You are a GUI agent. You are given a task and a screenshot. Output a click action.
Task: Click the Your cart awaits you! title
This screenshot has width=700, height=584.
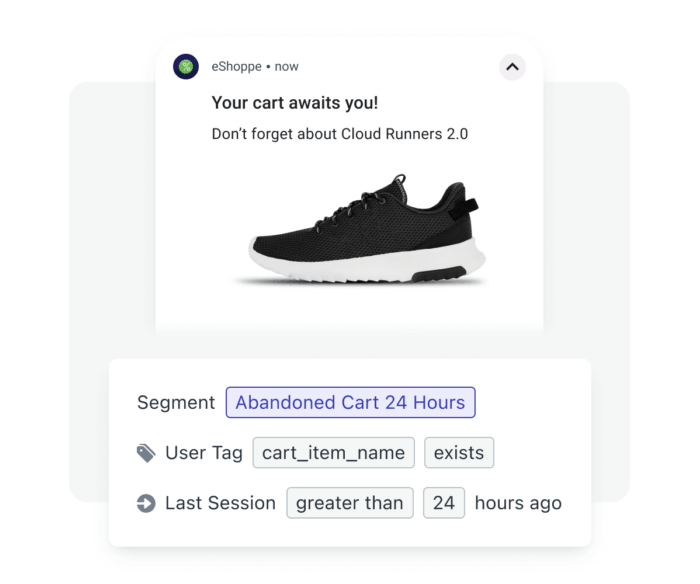[294, 102]
